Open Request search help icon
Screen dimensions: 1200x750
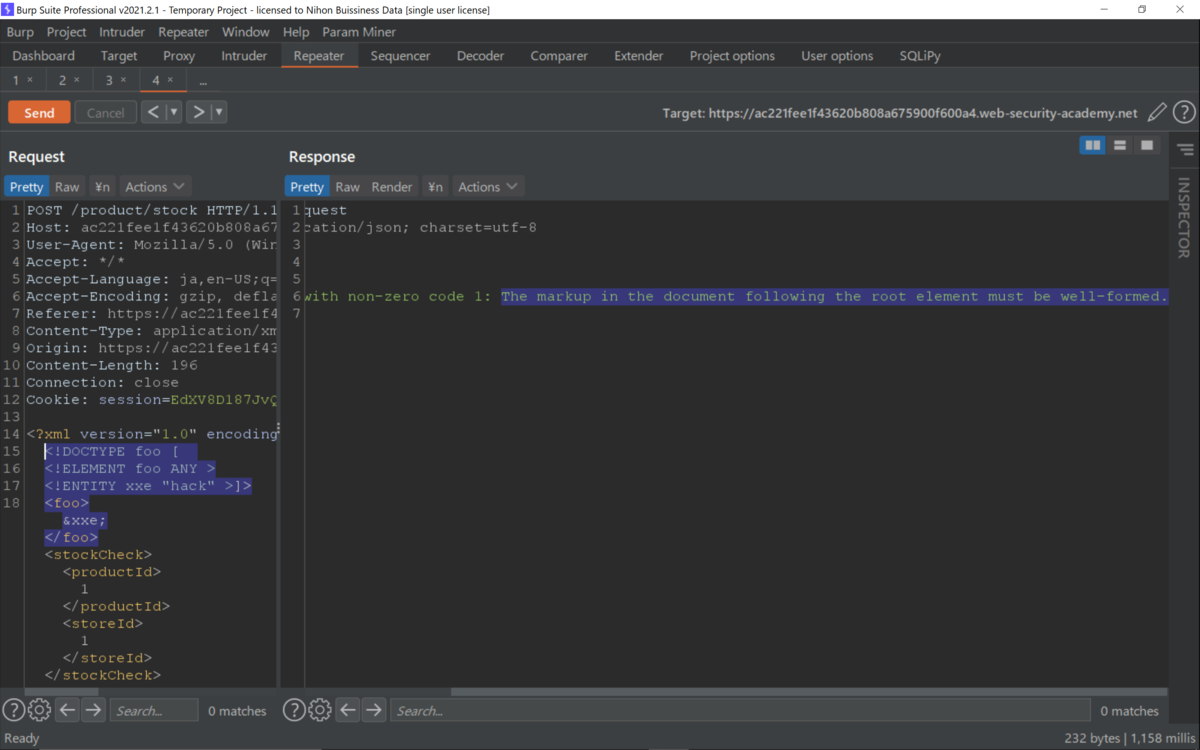[14, 710]
